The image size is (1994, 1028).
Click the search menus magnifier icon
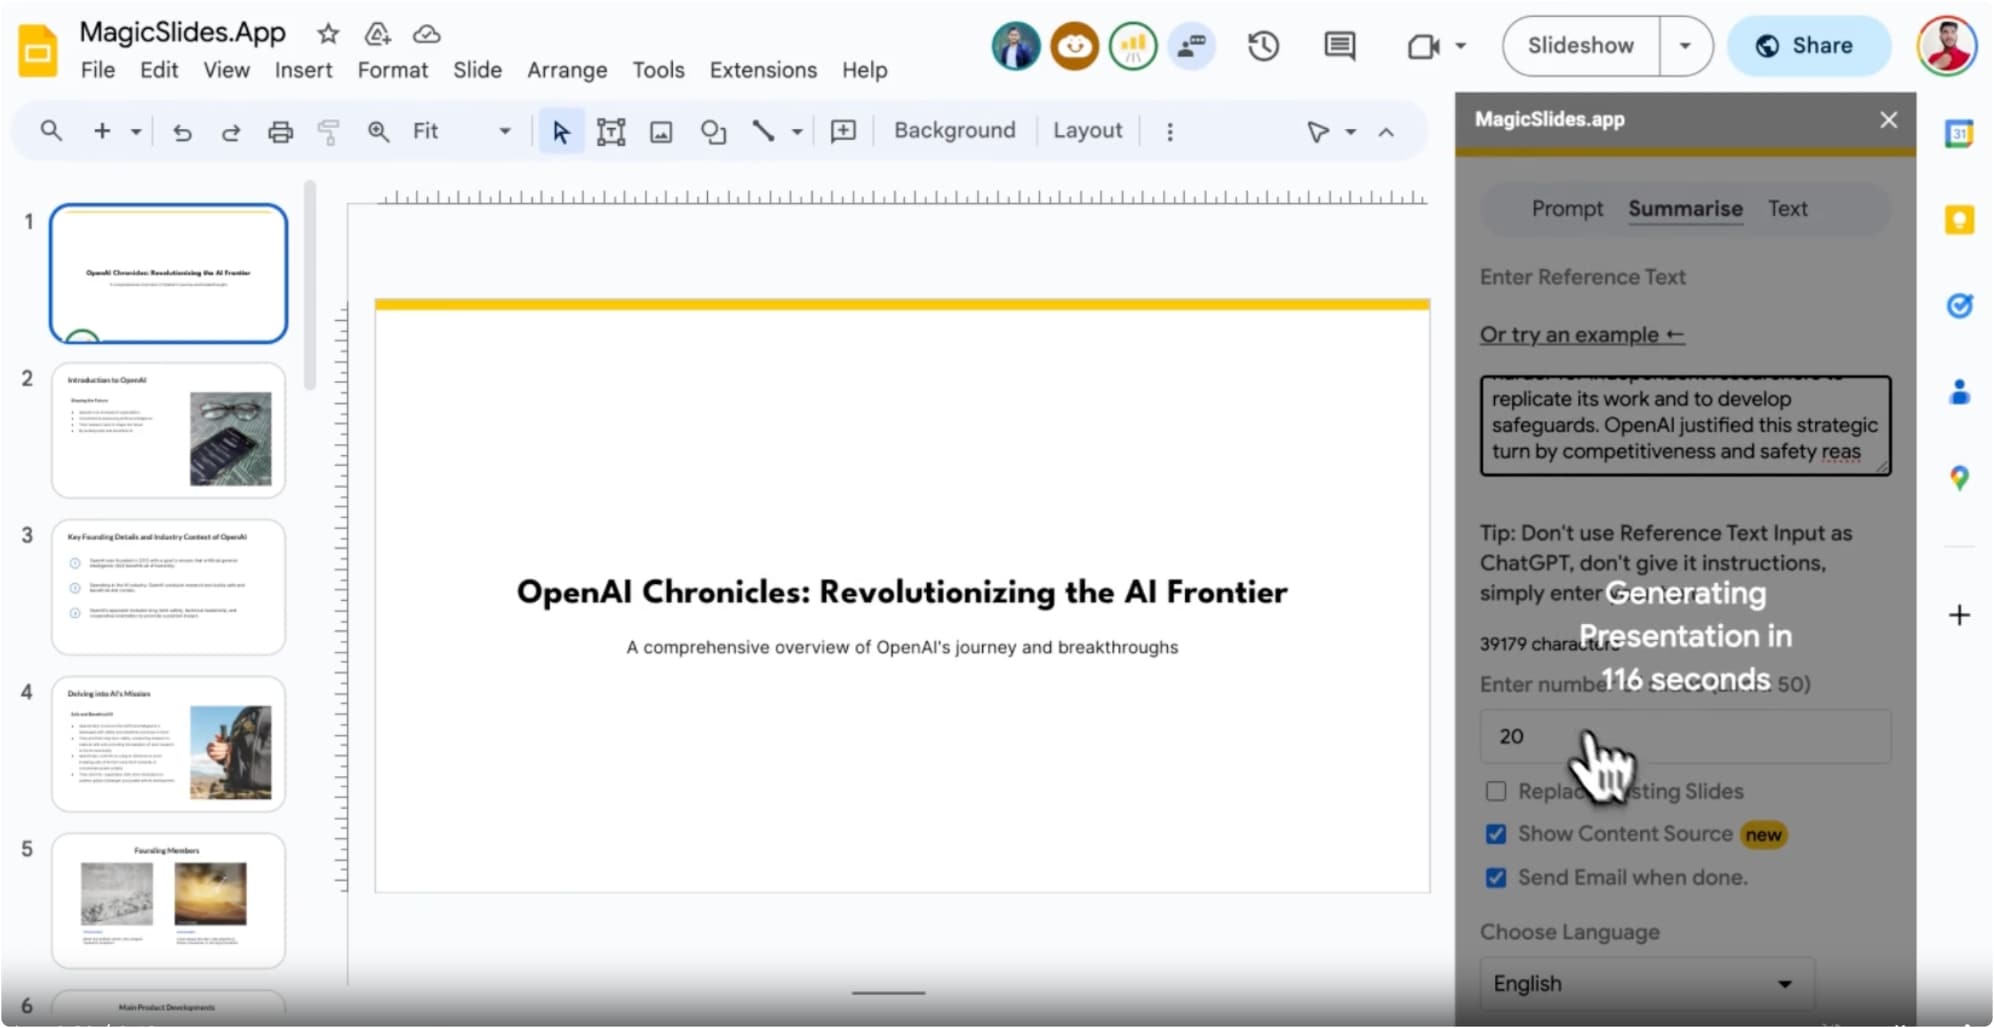point(51,131)
